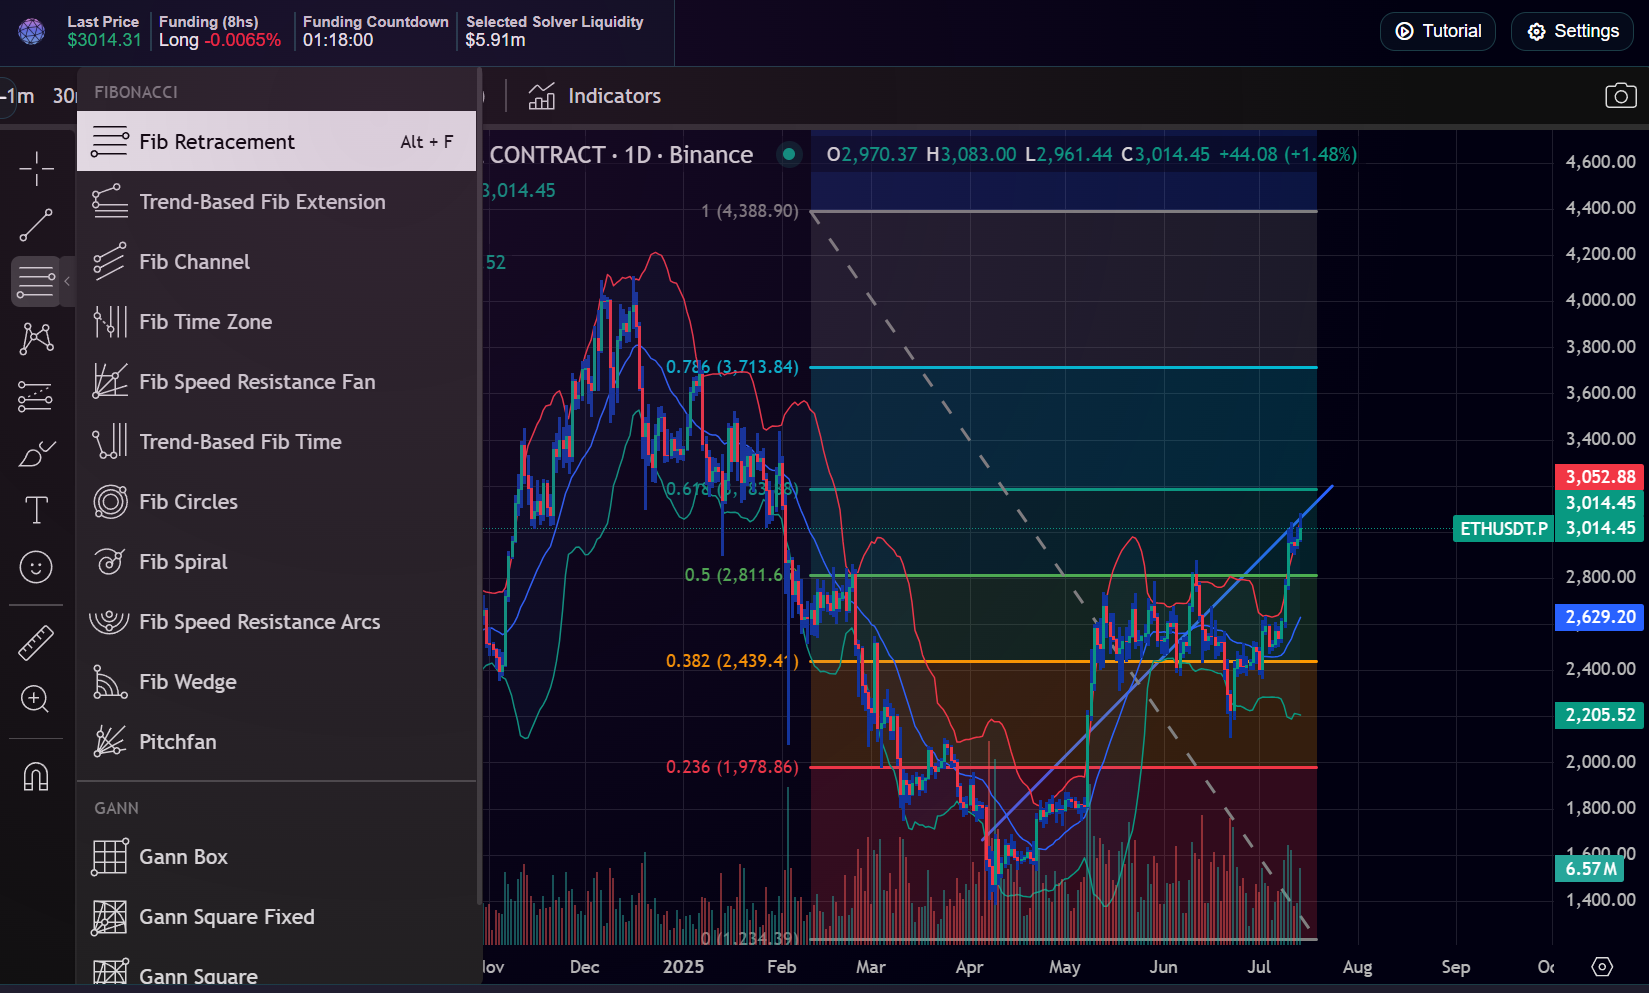Select the Text annotation tool
The image size is (1649, 993).
(x=36, y=510)
